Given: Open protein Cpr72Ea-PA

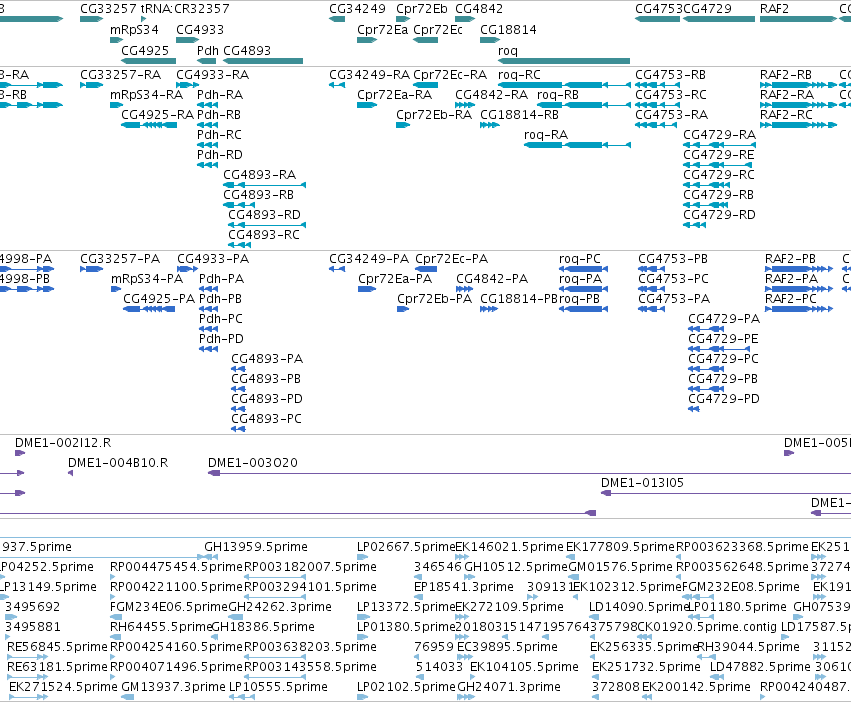Looking at the screenshot, I should [x=395, y=279].
